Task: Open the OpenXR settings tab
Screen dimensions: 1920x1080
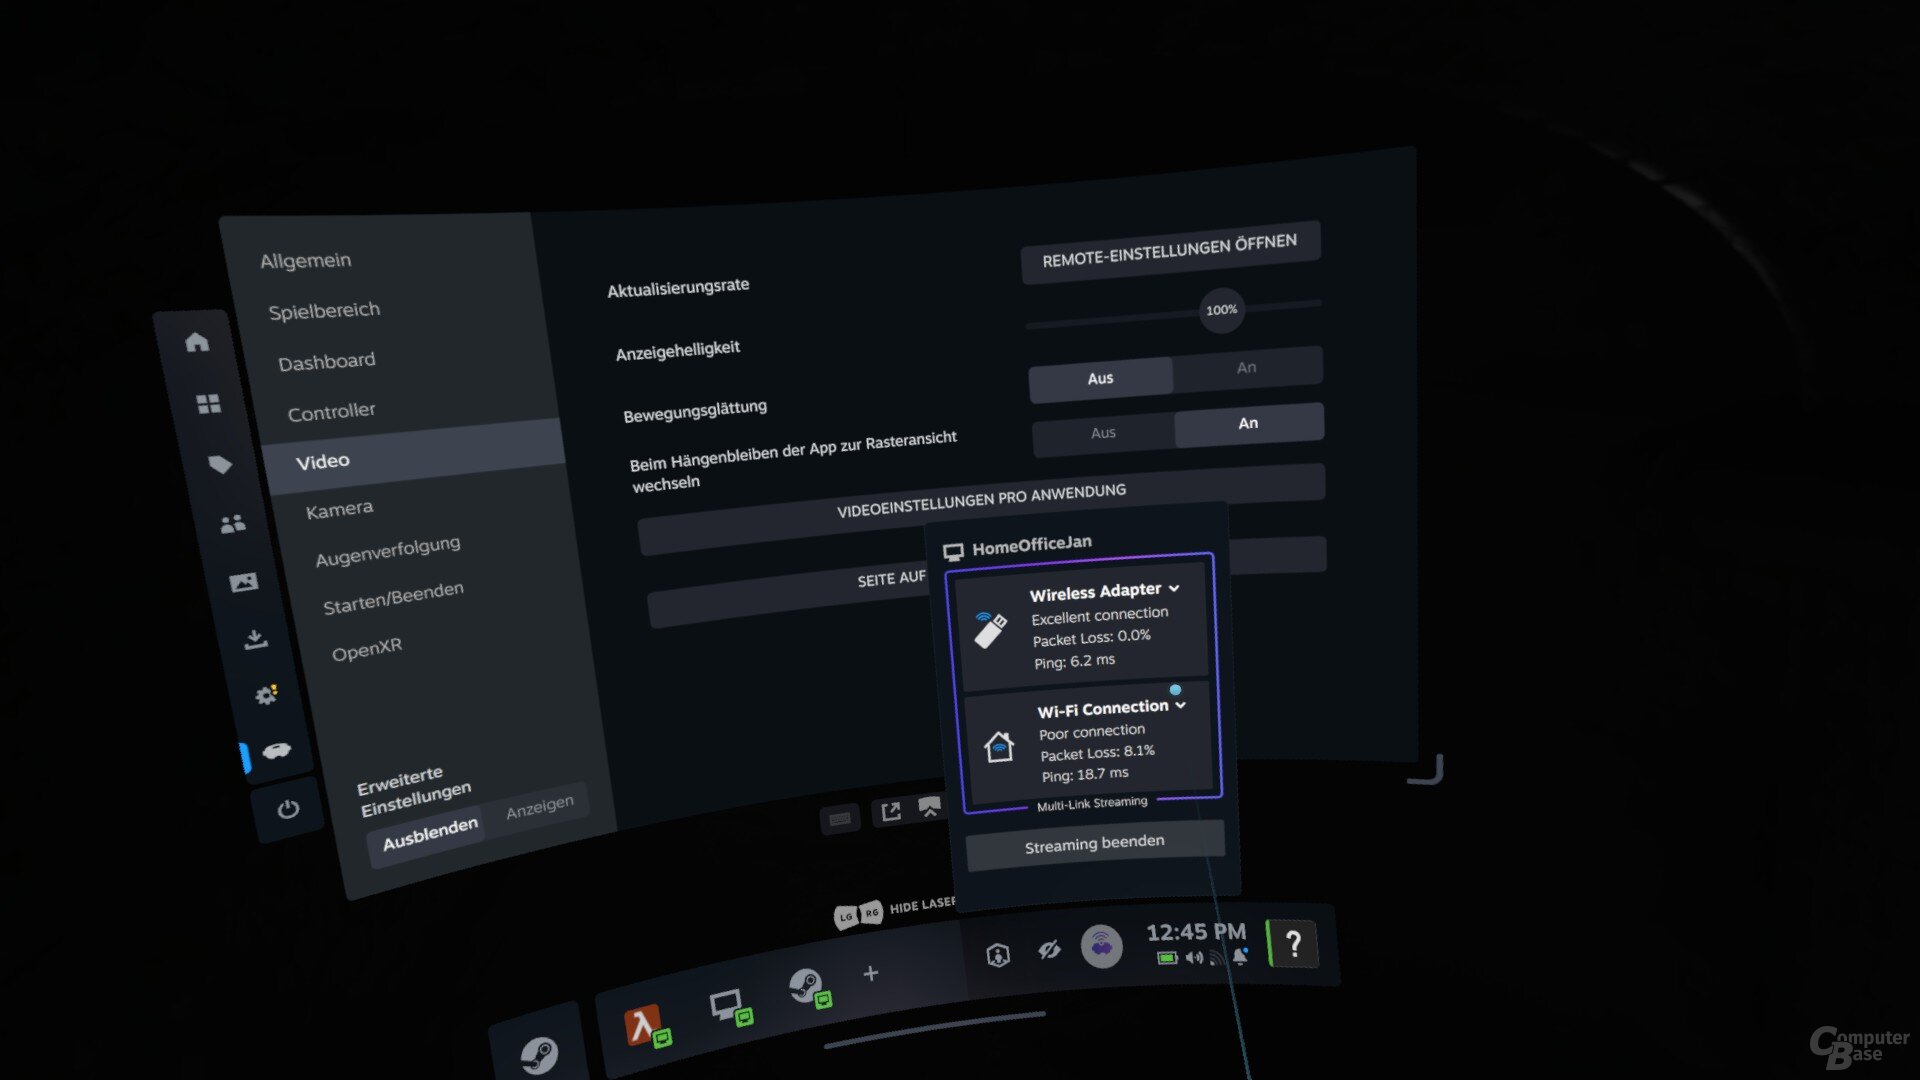Action: click(x=367, y=649)
